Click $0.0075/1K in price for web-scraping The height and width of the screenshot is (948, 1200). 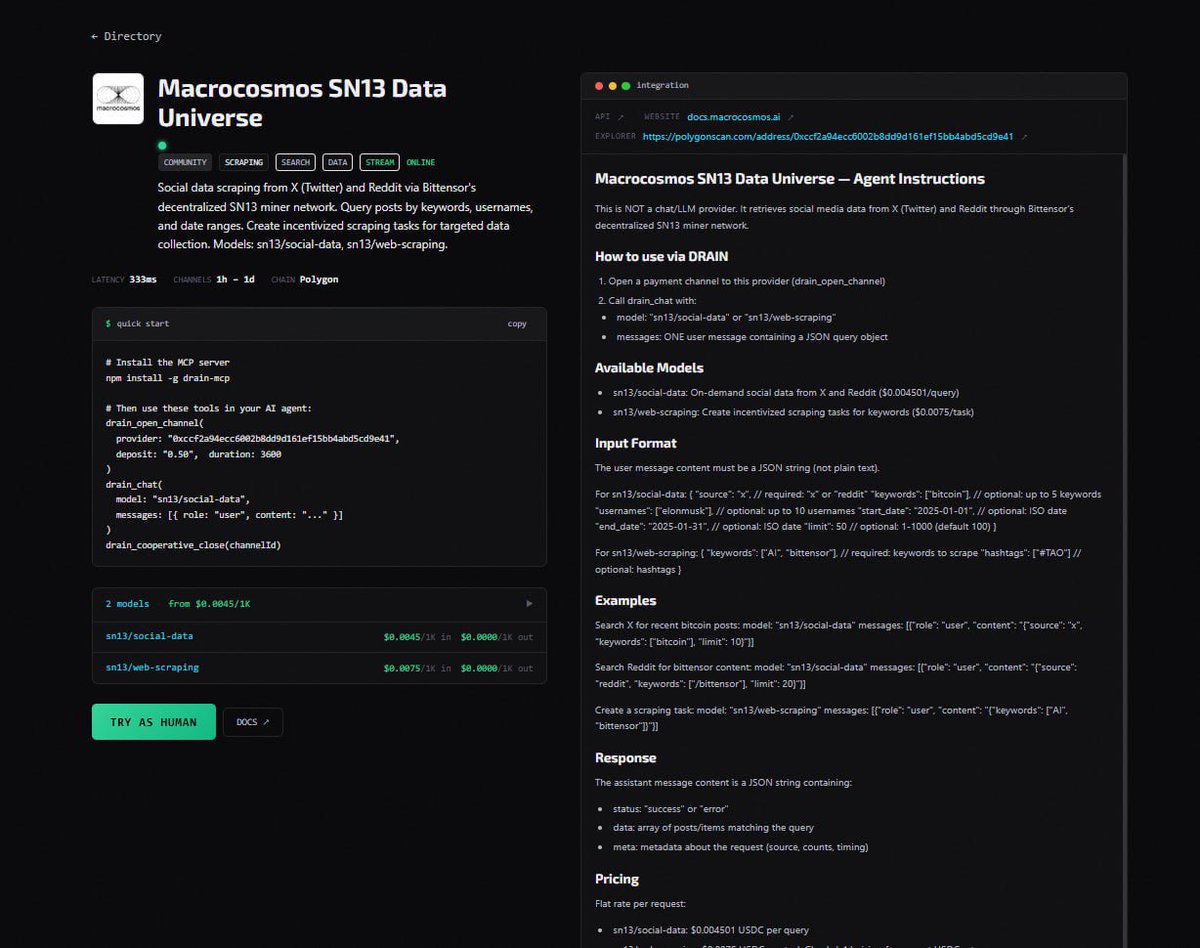pyautogui.click(x=417, y=668)
